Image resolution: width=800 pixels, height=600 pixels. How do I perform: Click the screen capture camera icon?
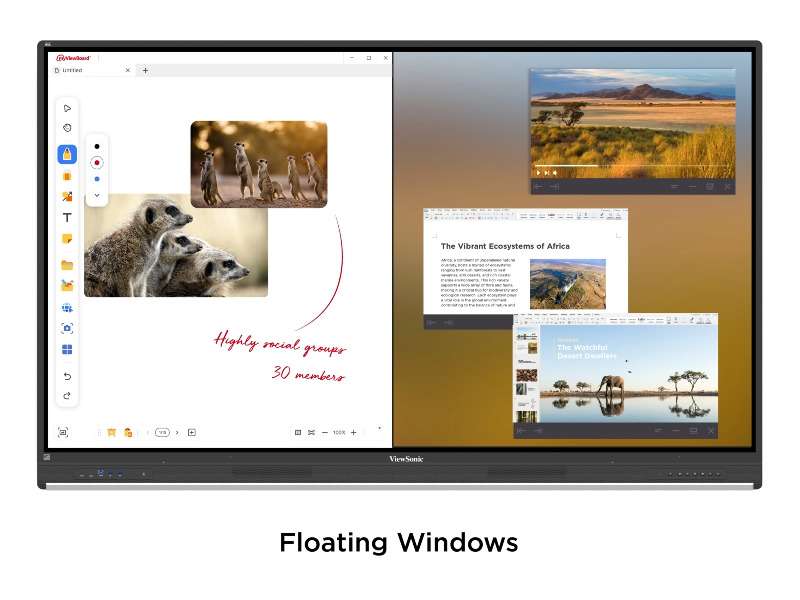[x=67, y=328]
